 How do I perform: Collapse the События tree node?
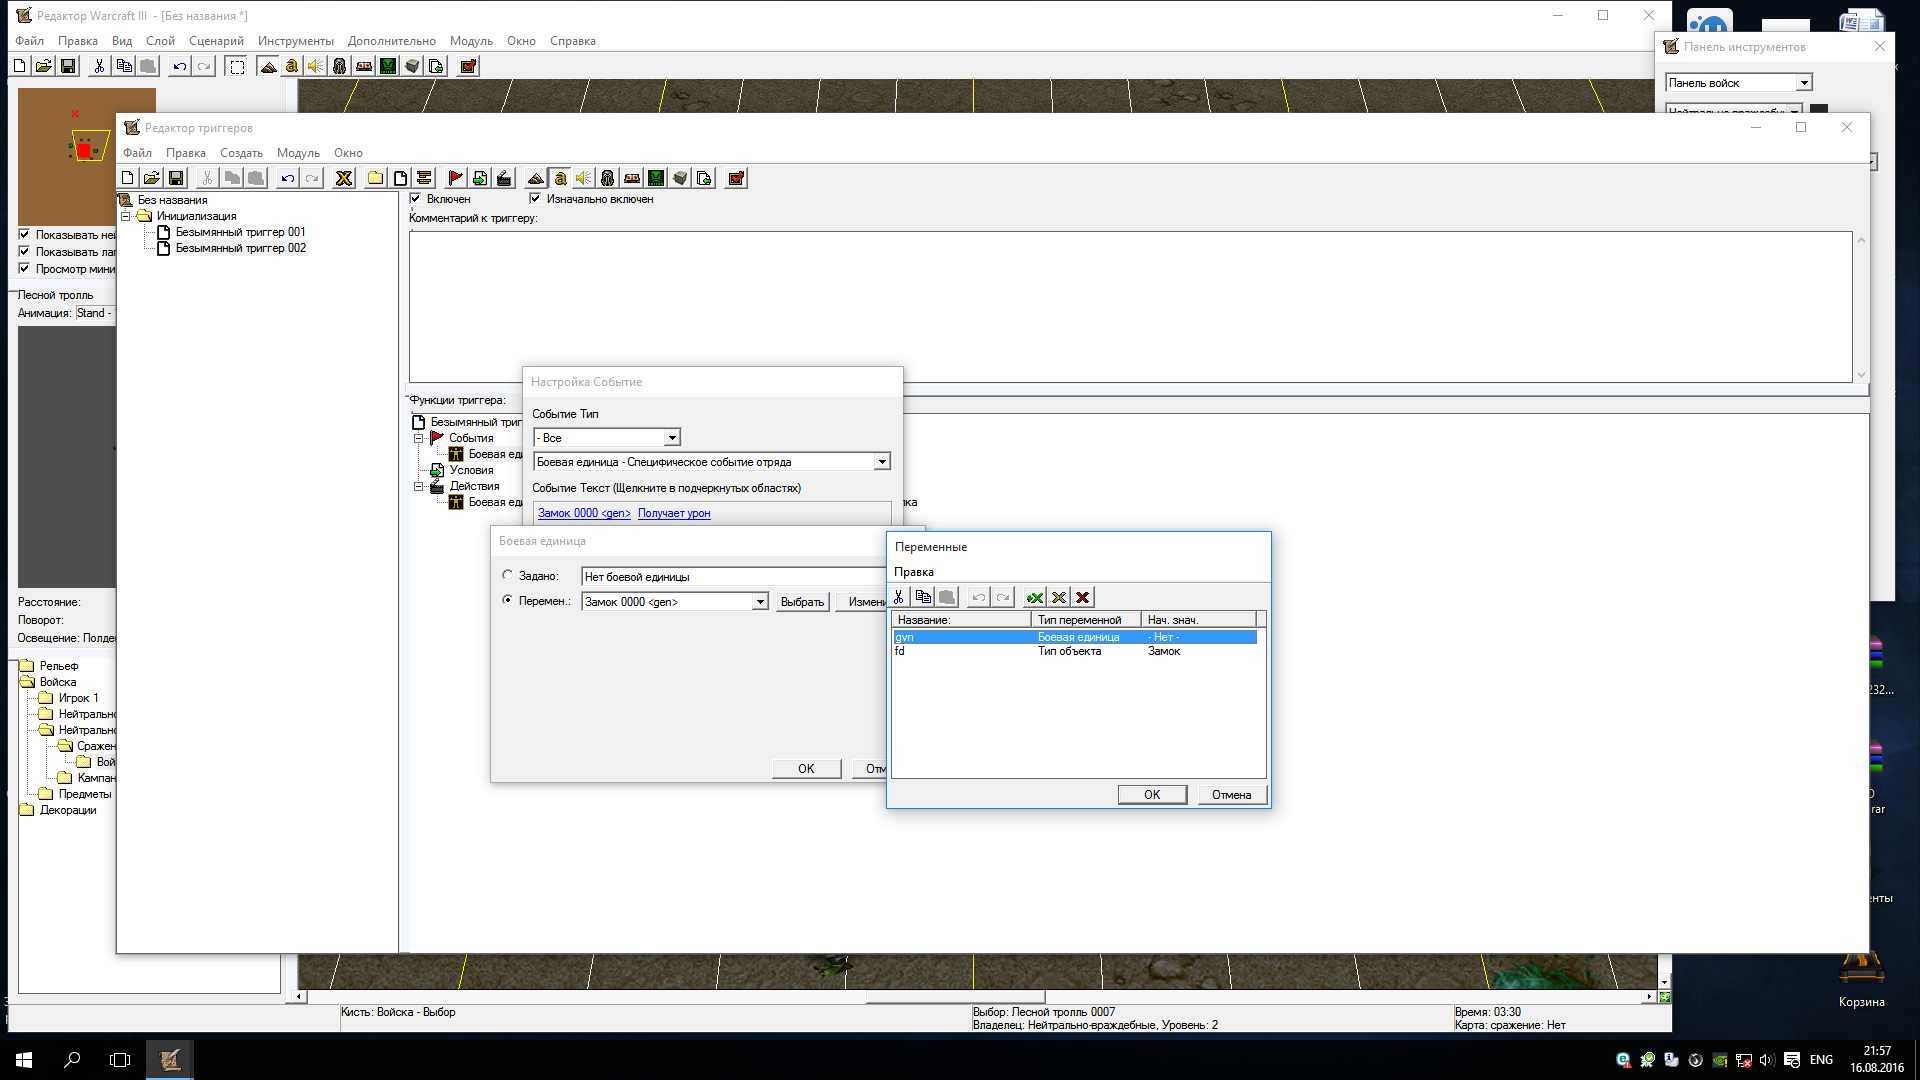[x=419, y=438]
